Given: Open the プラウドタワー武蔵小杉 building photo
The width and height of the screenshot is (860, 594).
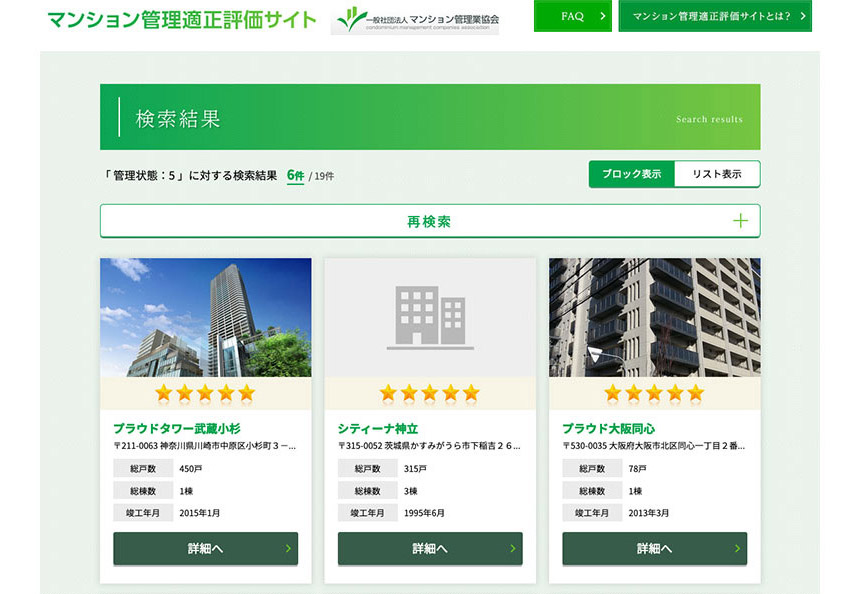Looking at the screenshot, I should point(206,318).
